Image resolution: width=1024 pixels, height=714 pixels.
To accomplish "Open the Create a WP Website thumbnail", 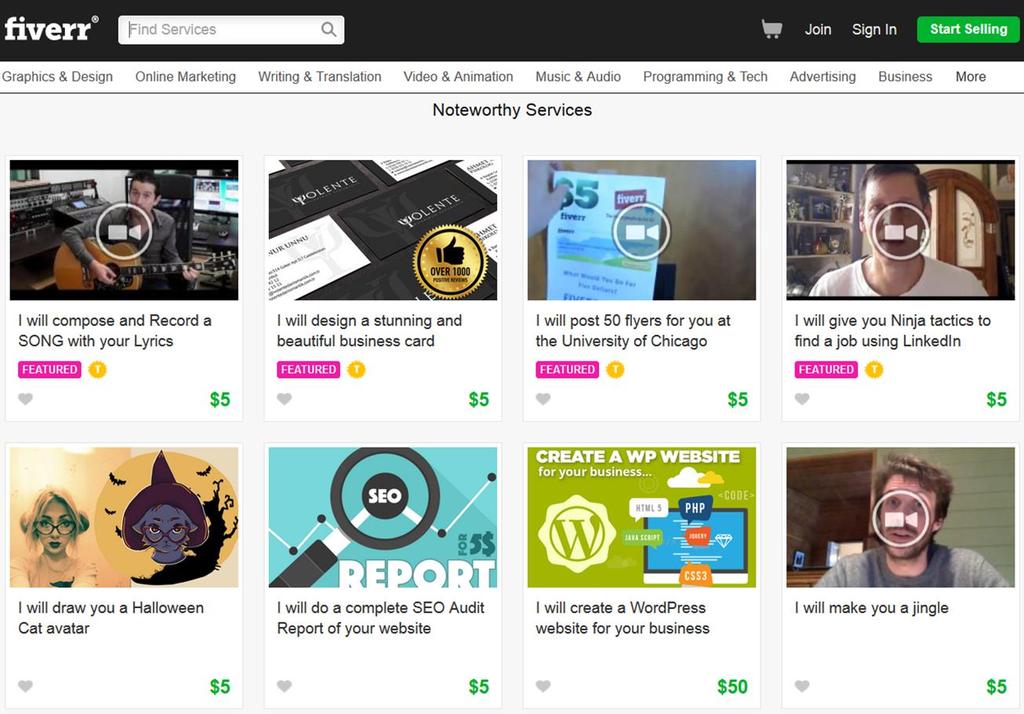I will tap(641, 517).
